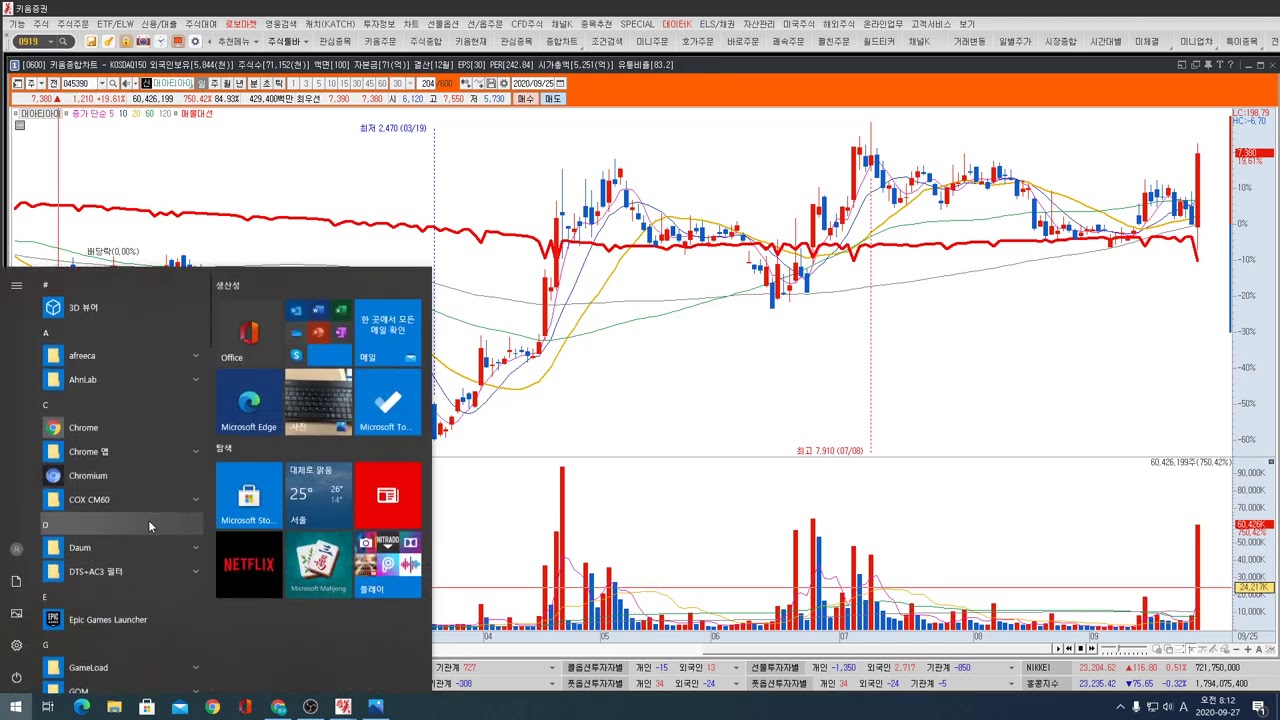Toggle weekly (주) chart period button
Screen dimensions: 1280x720
[214, 83]
